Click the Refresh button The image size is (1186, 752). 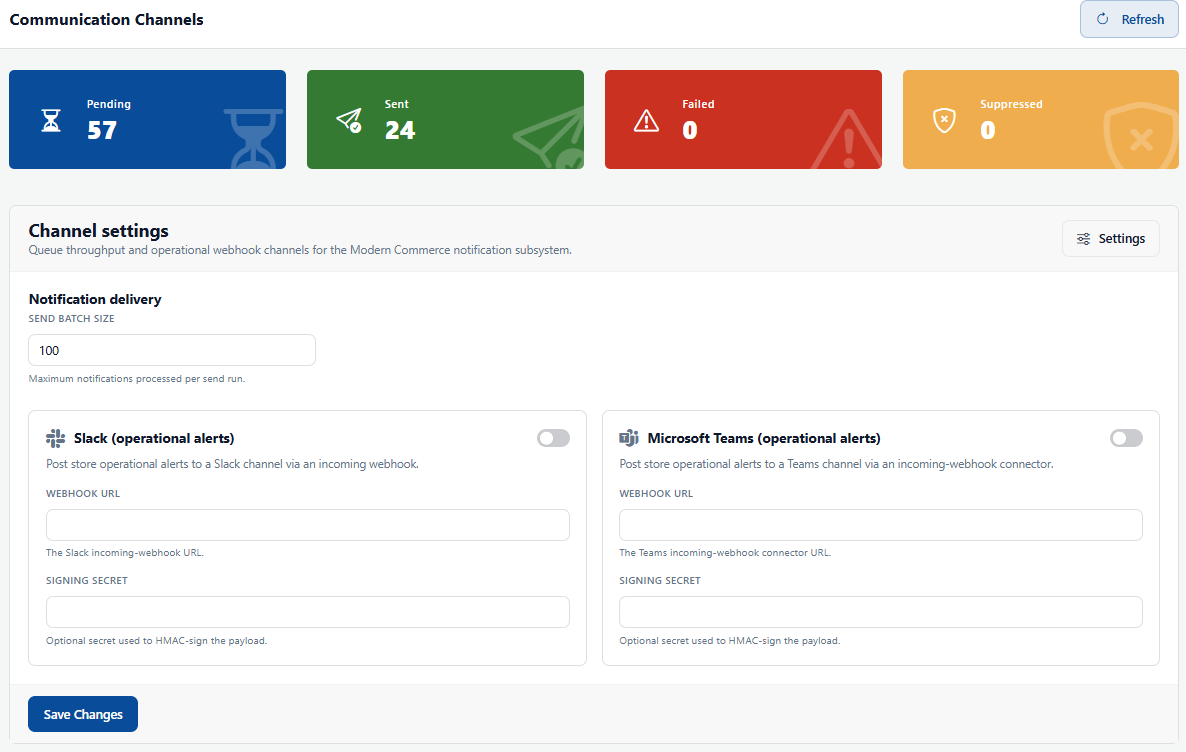pyautogui.click(x=1129, y=19)
